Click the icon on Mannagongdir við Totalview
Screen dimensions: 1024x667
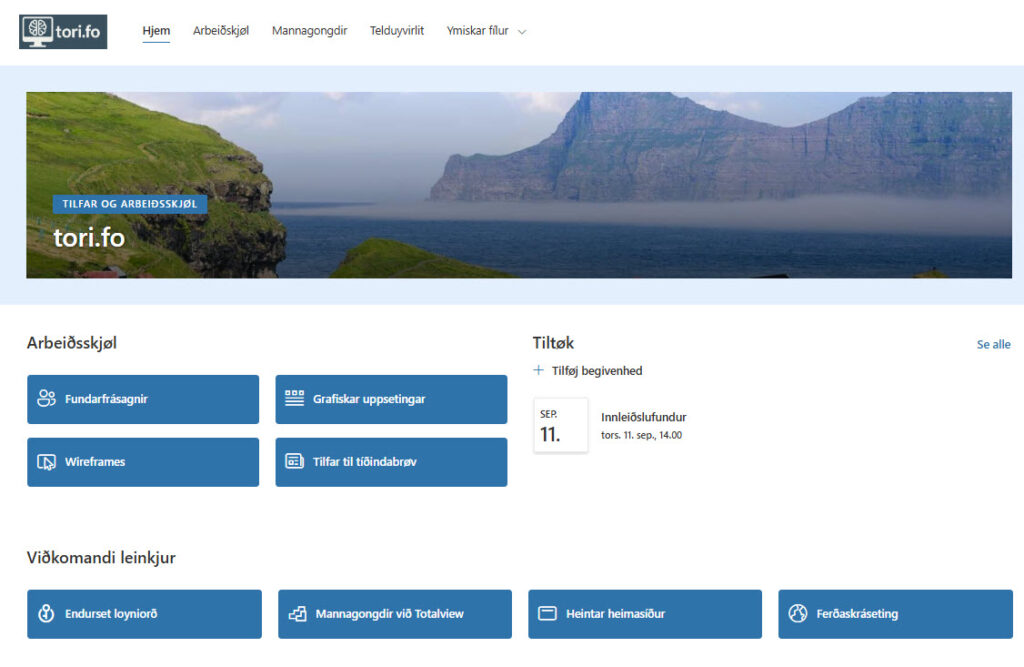[x=297, y=614]
